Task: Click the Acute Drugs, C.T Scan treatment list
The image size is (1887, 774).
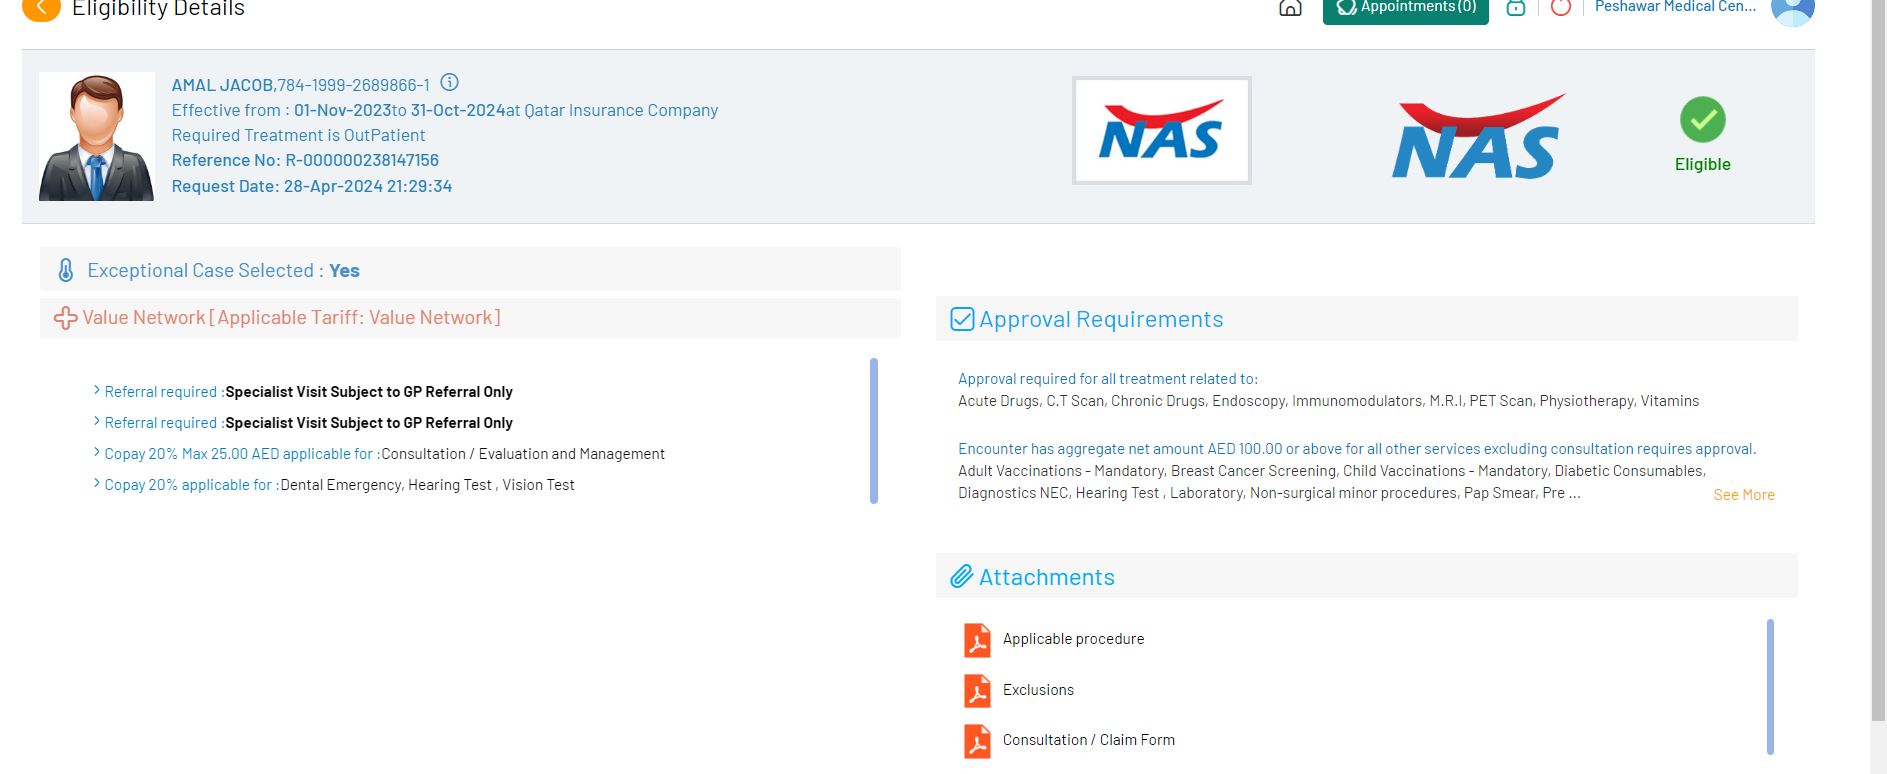Action: coord(1328,401)
